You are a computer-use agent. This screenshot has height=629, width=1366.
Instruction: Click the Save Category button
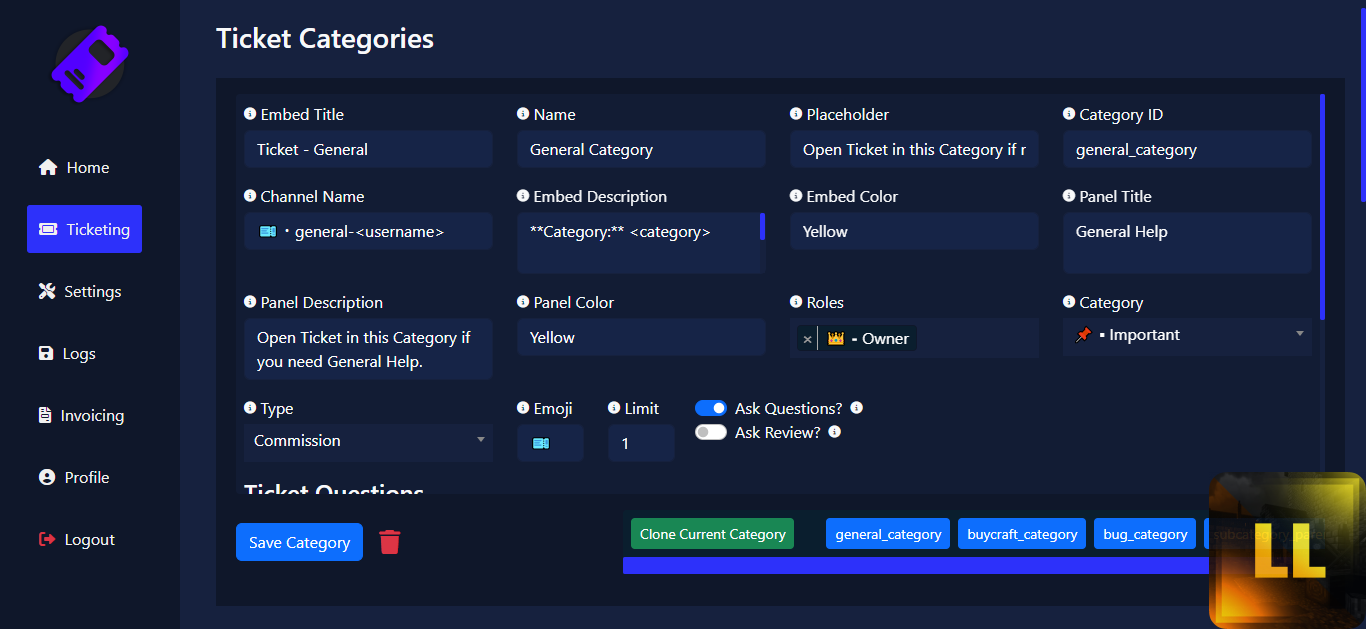[299, 542]
